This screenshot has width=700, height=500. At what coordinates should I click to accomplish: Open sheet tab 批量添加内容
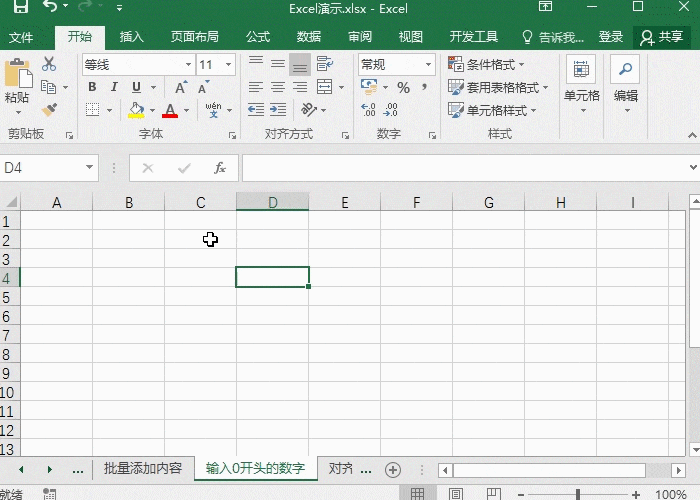click(x=143, y=468)
